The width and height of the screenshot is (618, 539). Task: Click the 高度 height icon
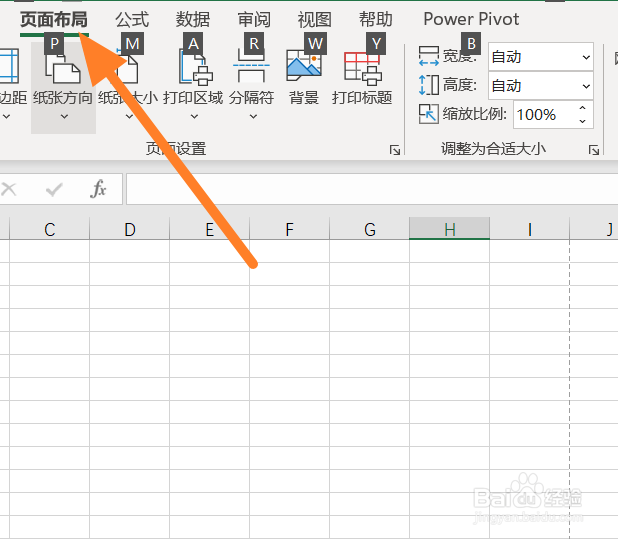click(428, 85)
